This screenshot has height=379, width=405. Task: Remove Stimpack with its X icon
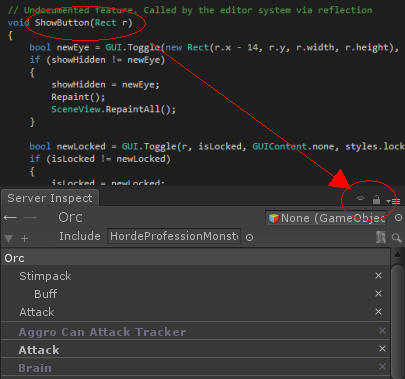tap(378, 276)
